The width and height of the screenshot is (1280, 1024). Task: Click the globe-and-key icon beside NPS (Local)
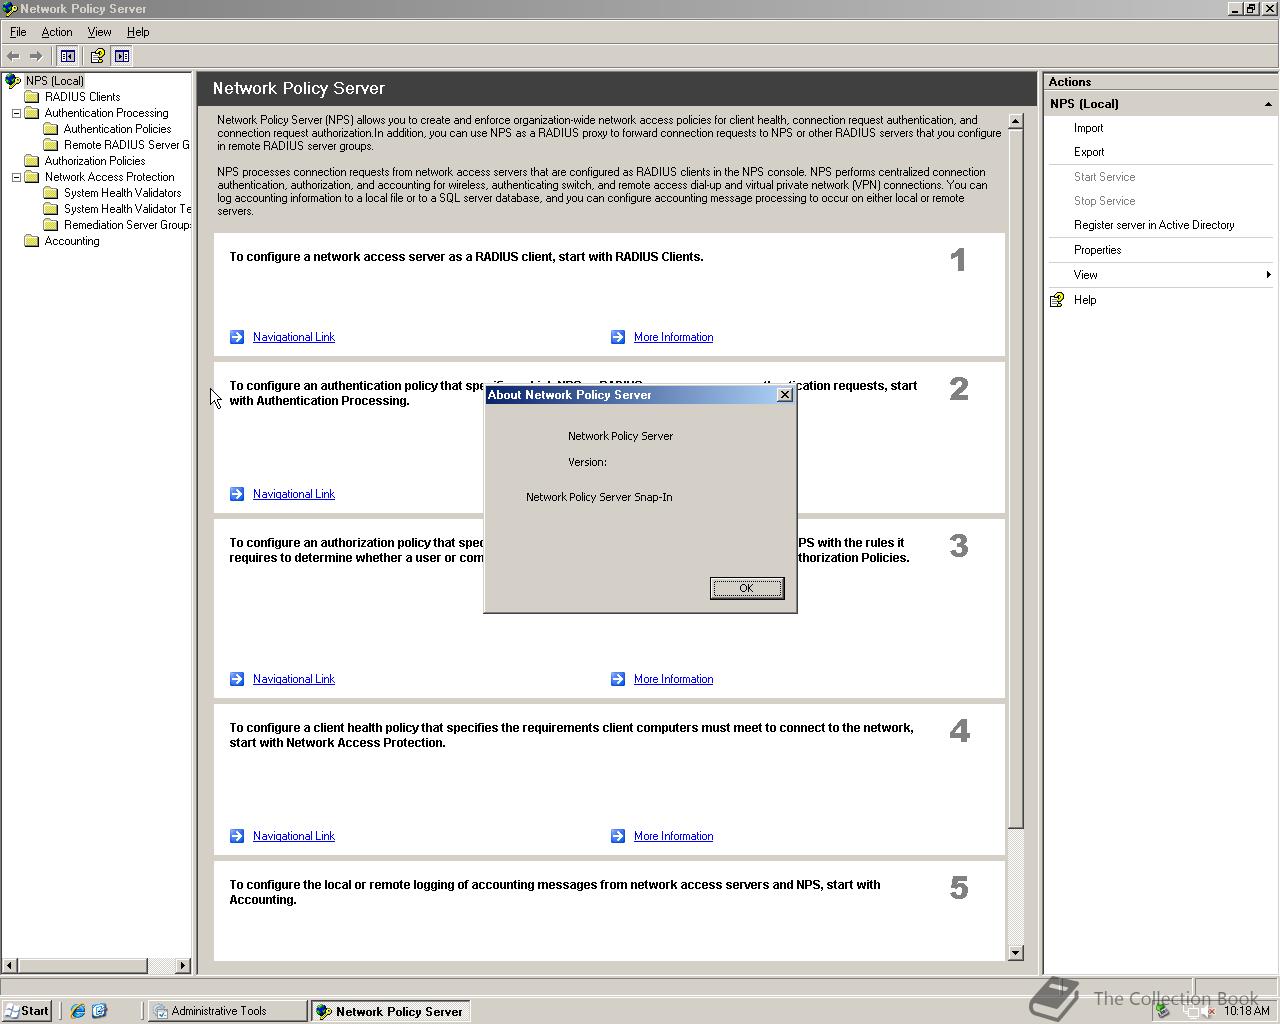click(x=13, y=81)
